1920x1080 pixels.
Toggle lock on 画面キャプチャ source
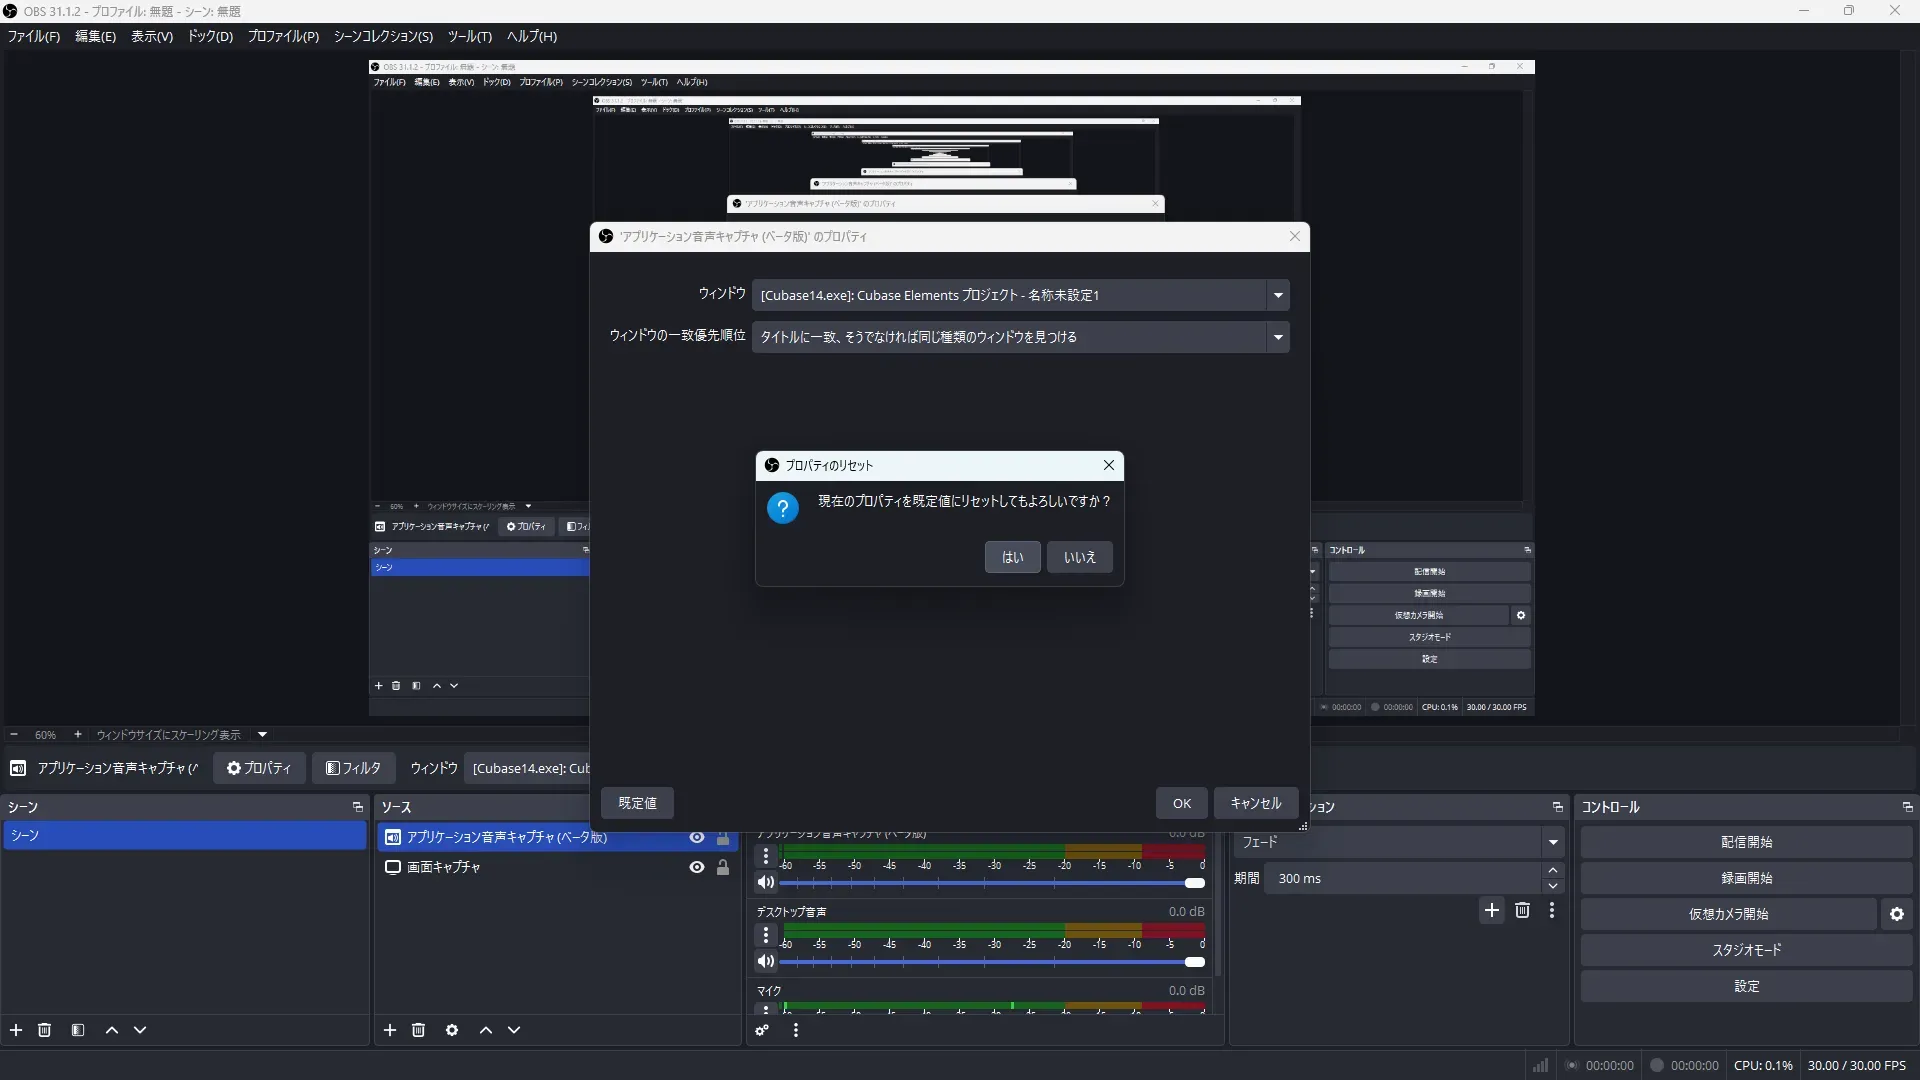tap(723, 867)
